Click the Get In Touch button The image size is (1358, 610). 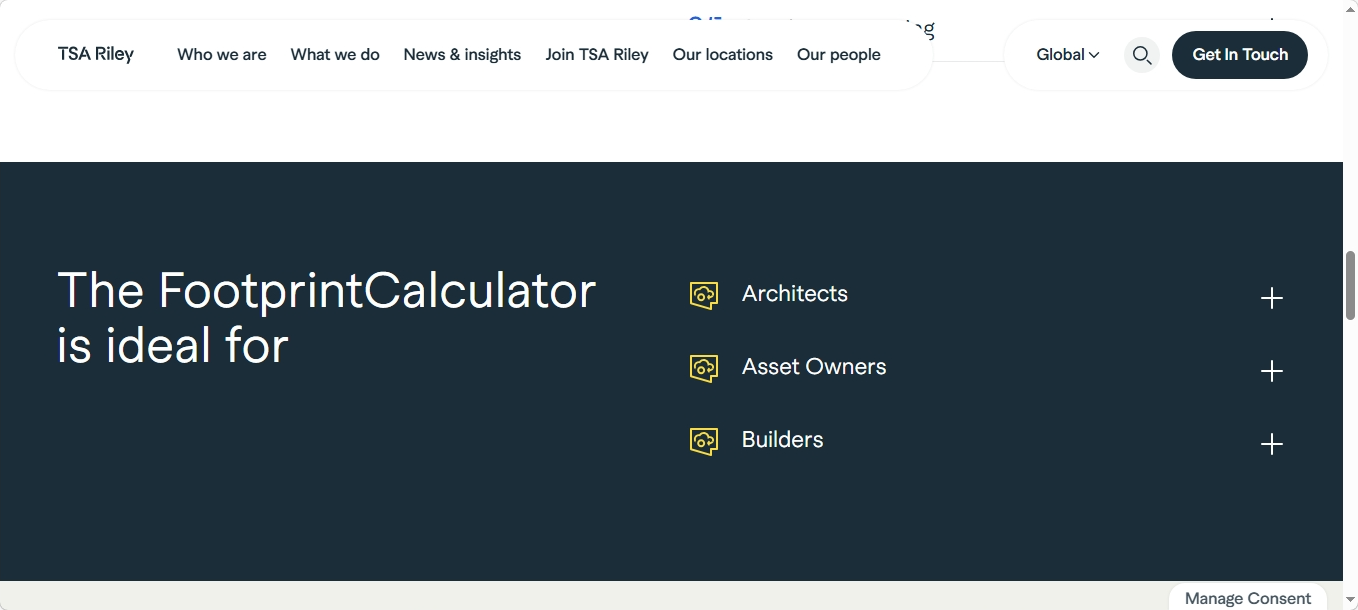1240,55
